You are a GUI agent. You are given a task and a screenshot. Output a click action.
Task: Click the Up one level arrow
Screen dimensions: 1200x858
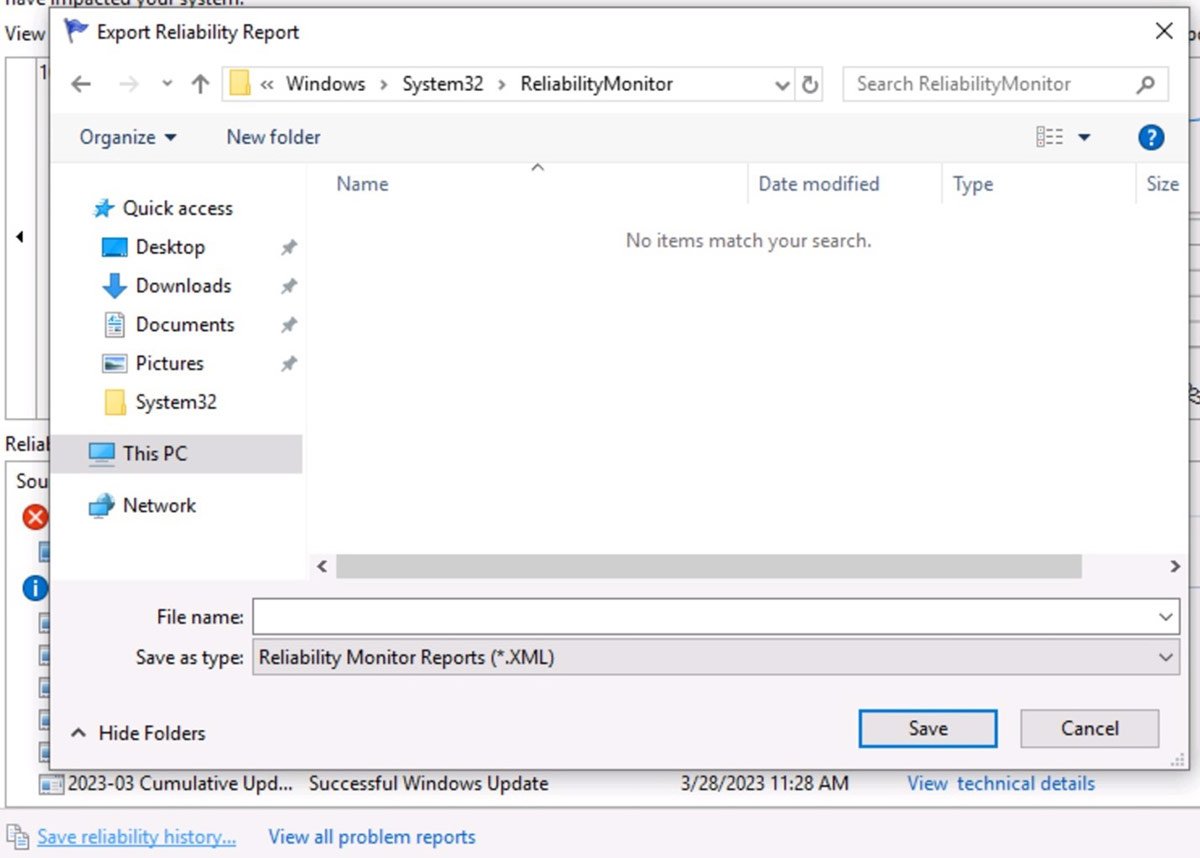200,85
